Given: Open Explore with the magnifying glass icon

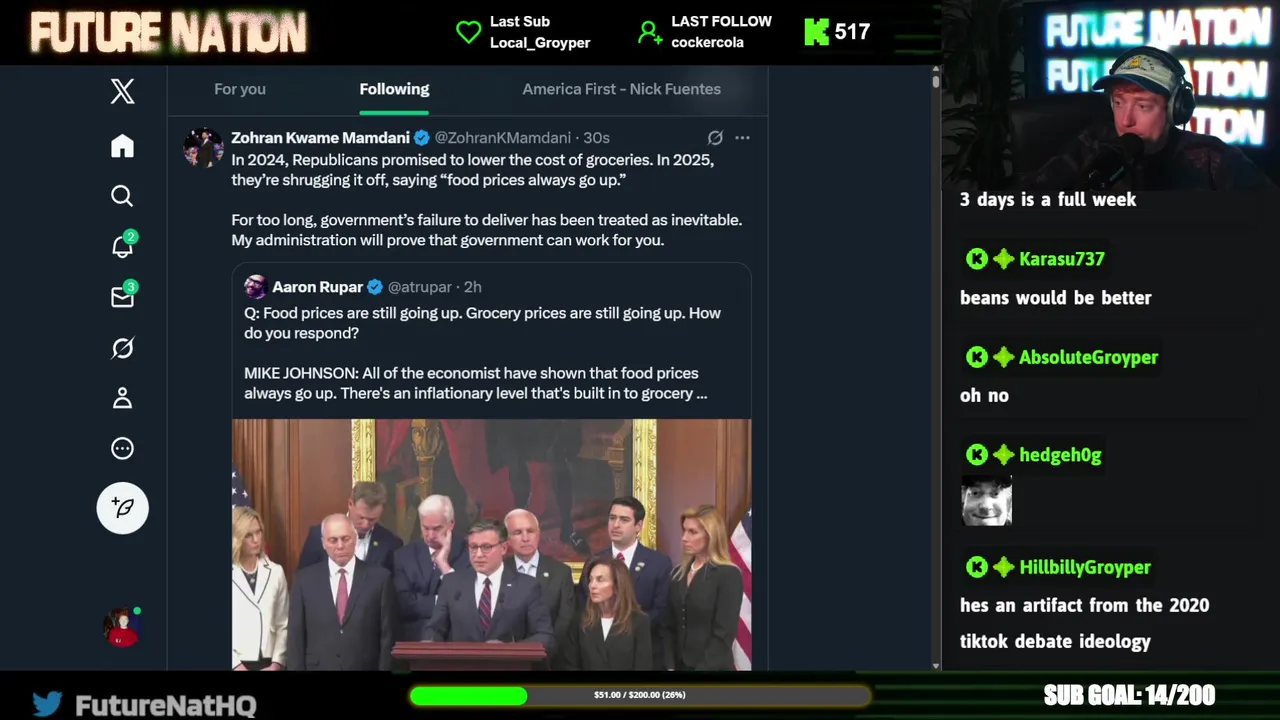Looking at the screenshot, I should (x=122, y=196).
